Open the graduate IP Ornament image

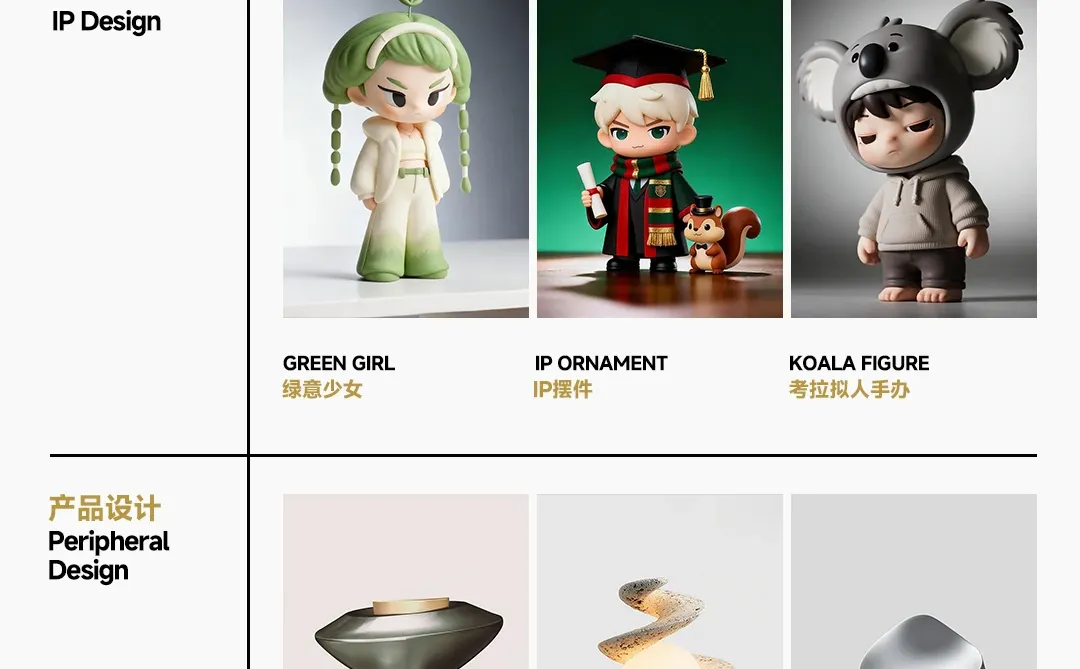[x=660, y=158]
